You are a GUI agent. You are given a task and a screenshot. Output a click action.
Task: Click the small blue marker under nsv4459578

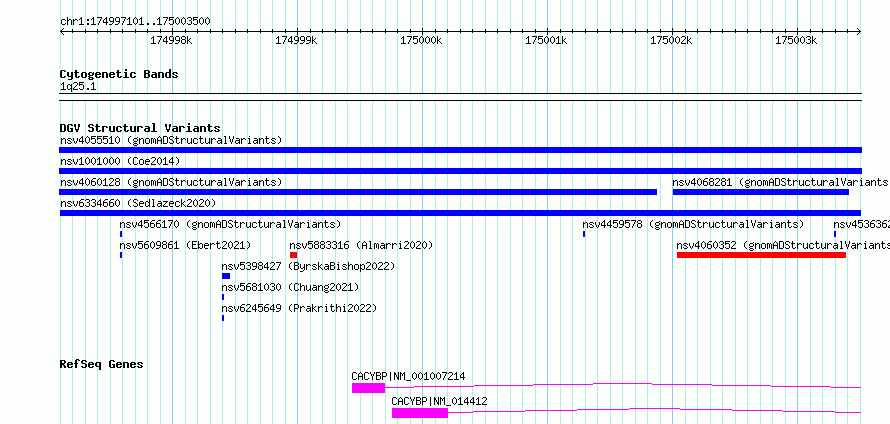(584, 234)
